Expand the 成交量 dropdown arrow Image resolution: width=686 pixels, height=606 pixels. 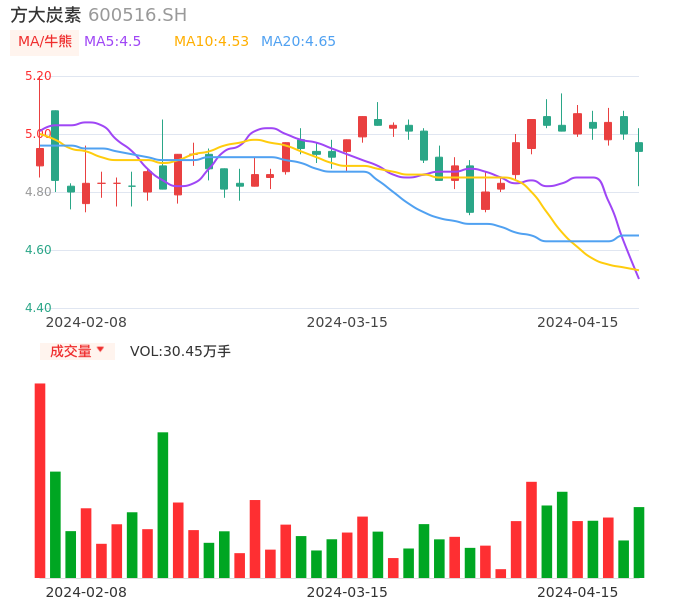pos(100,350)
